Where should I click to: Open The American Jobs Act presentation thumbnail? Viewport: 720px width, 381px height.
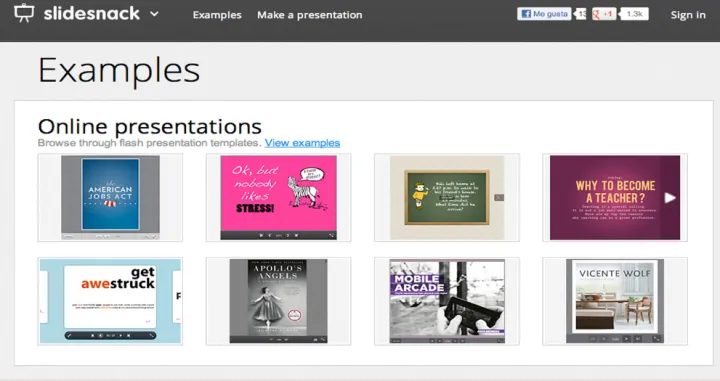(x=110, y=197)
